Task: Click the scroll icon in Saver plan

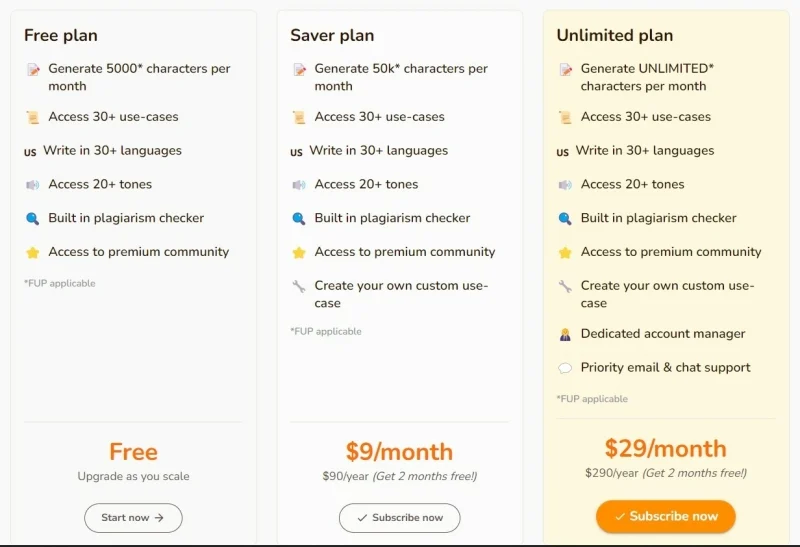Action: (x=299, y=118)
